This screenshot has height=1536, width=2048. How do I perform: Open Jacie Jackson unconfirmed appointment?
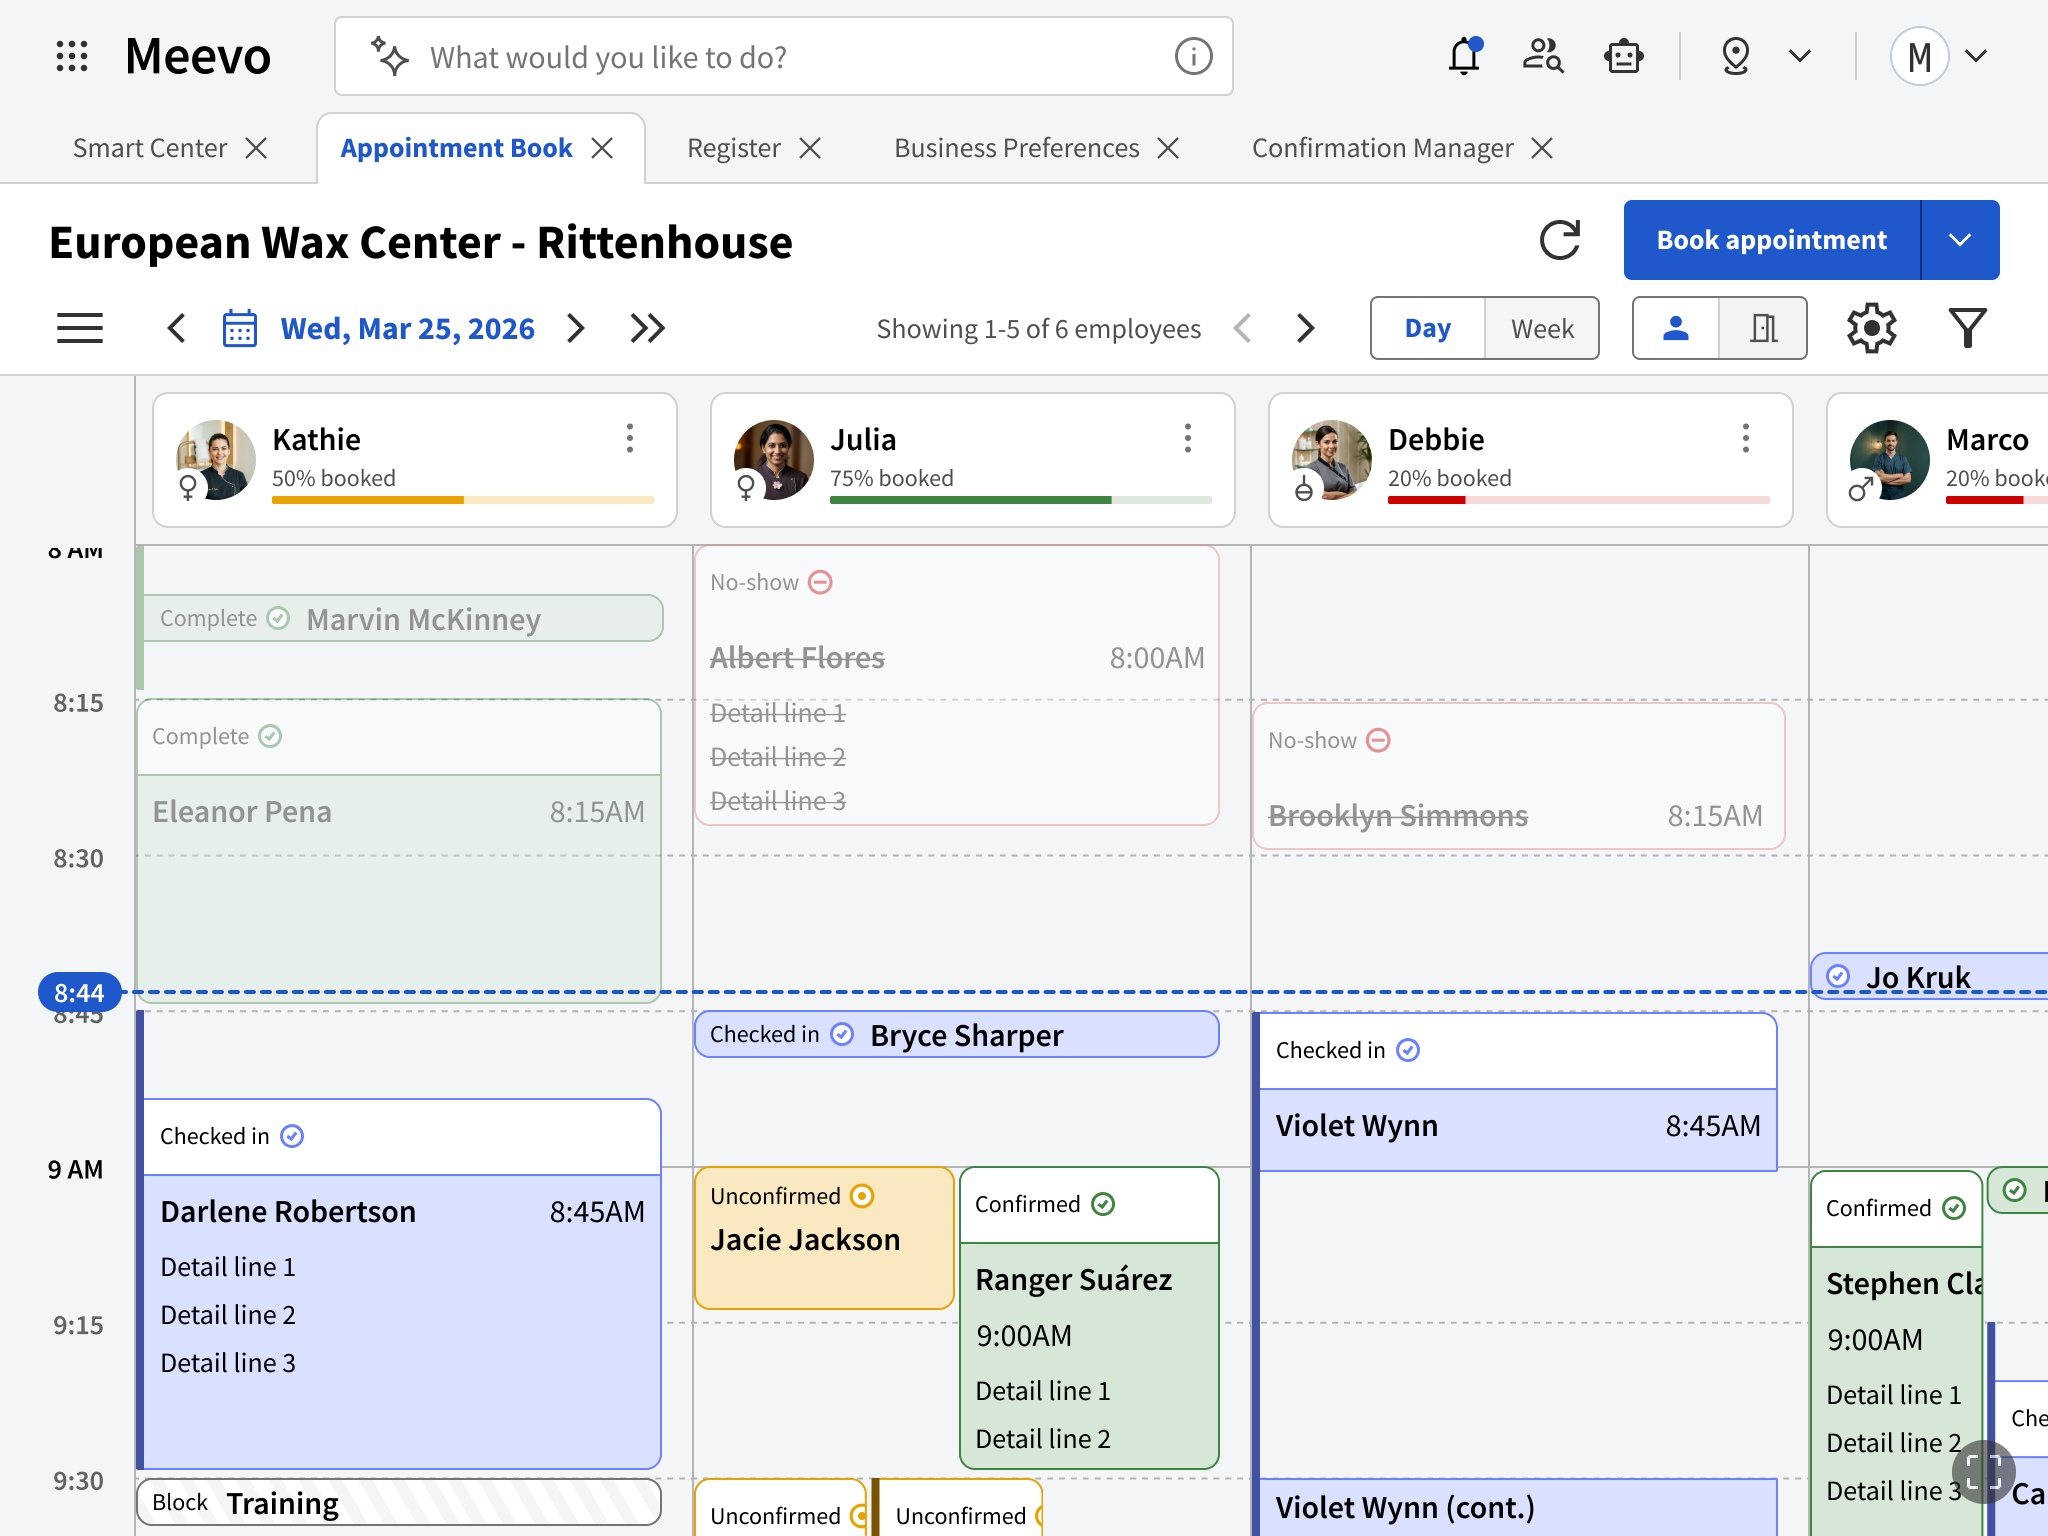point(825,1238)
